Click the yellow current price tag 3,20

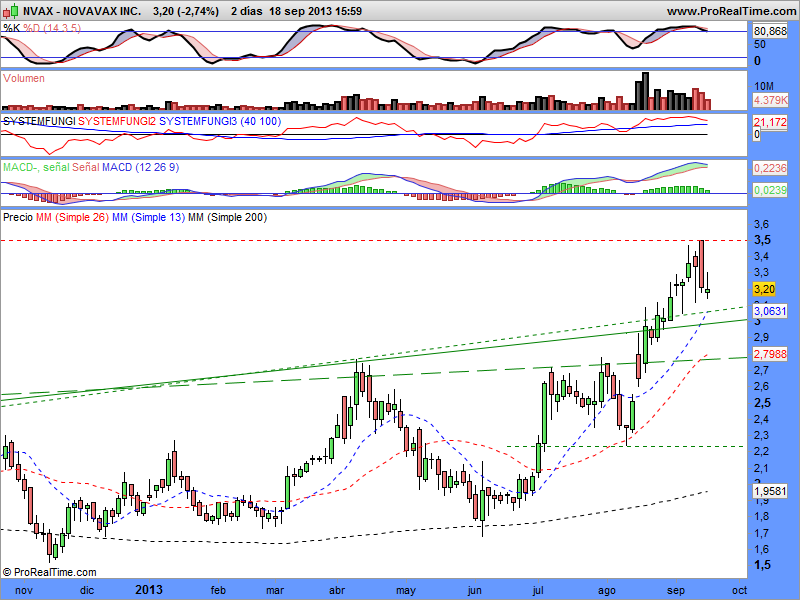pyautogui.click(x=764, y=289)
